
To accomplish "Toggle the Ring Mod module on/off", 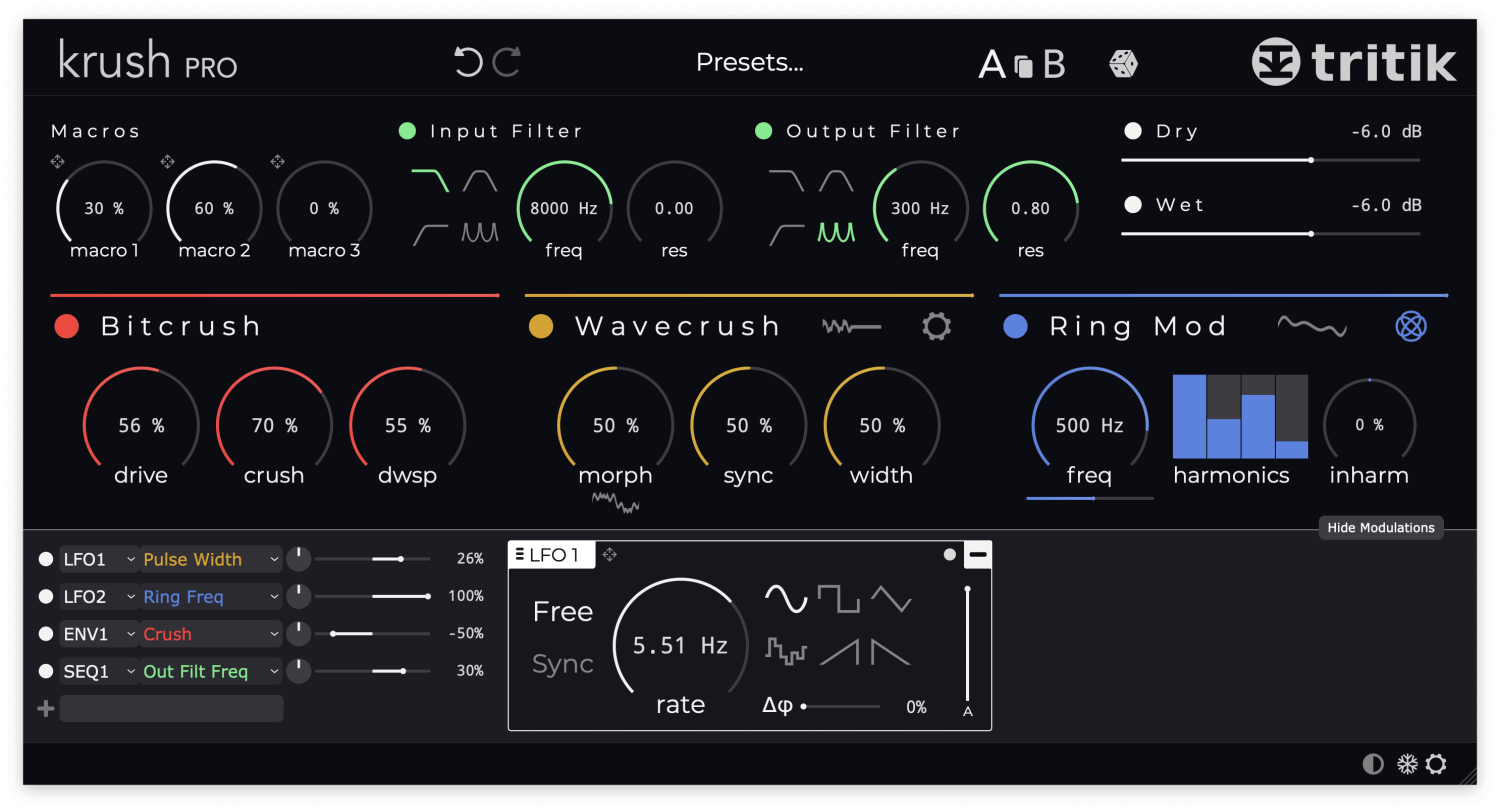I will point(1015,327).
